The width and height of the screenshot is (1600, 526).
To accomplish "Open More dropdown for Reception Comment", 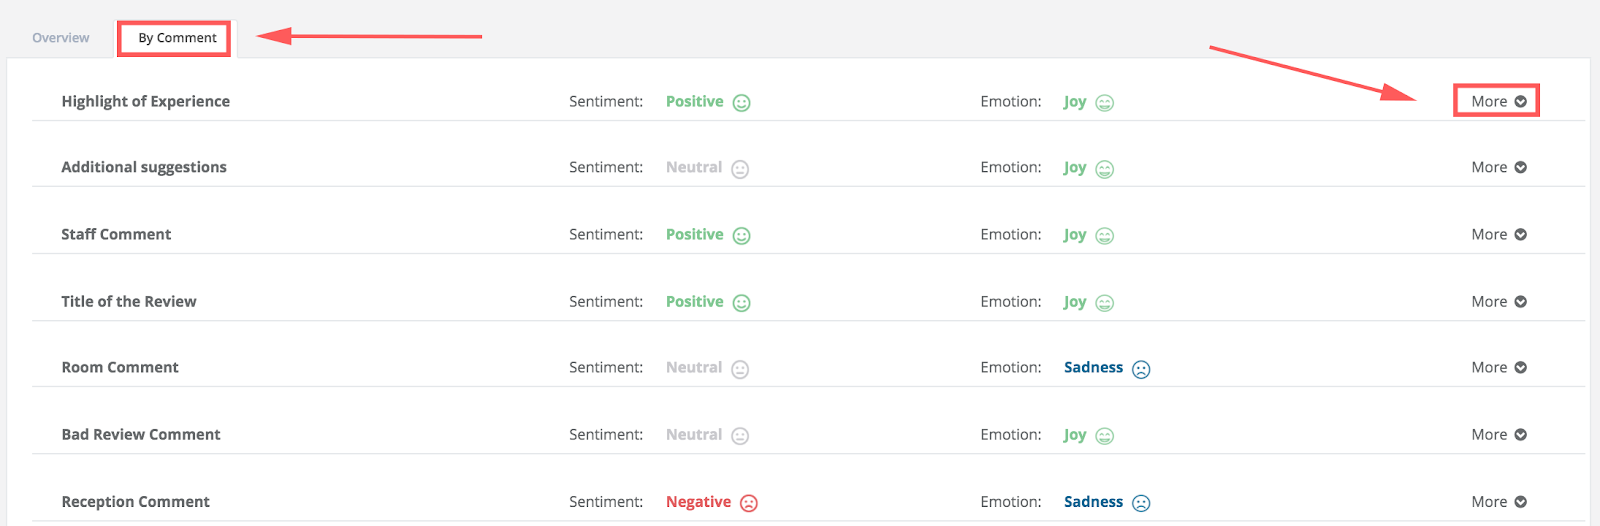I will click(x=1498, y=501).
